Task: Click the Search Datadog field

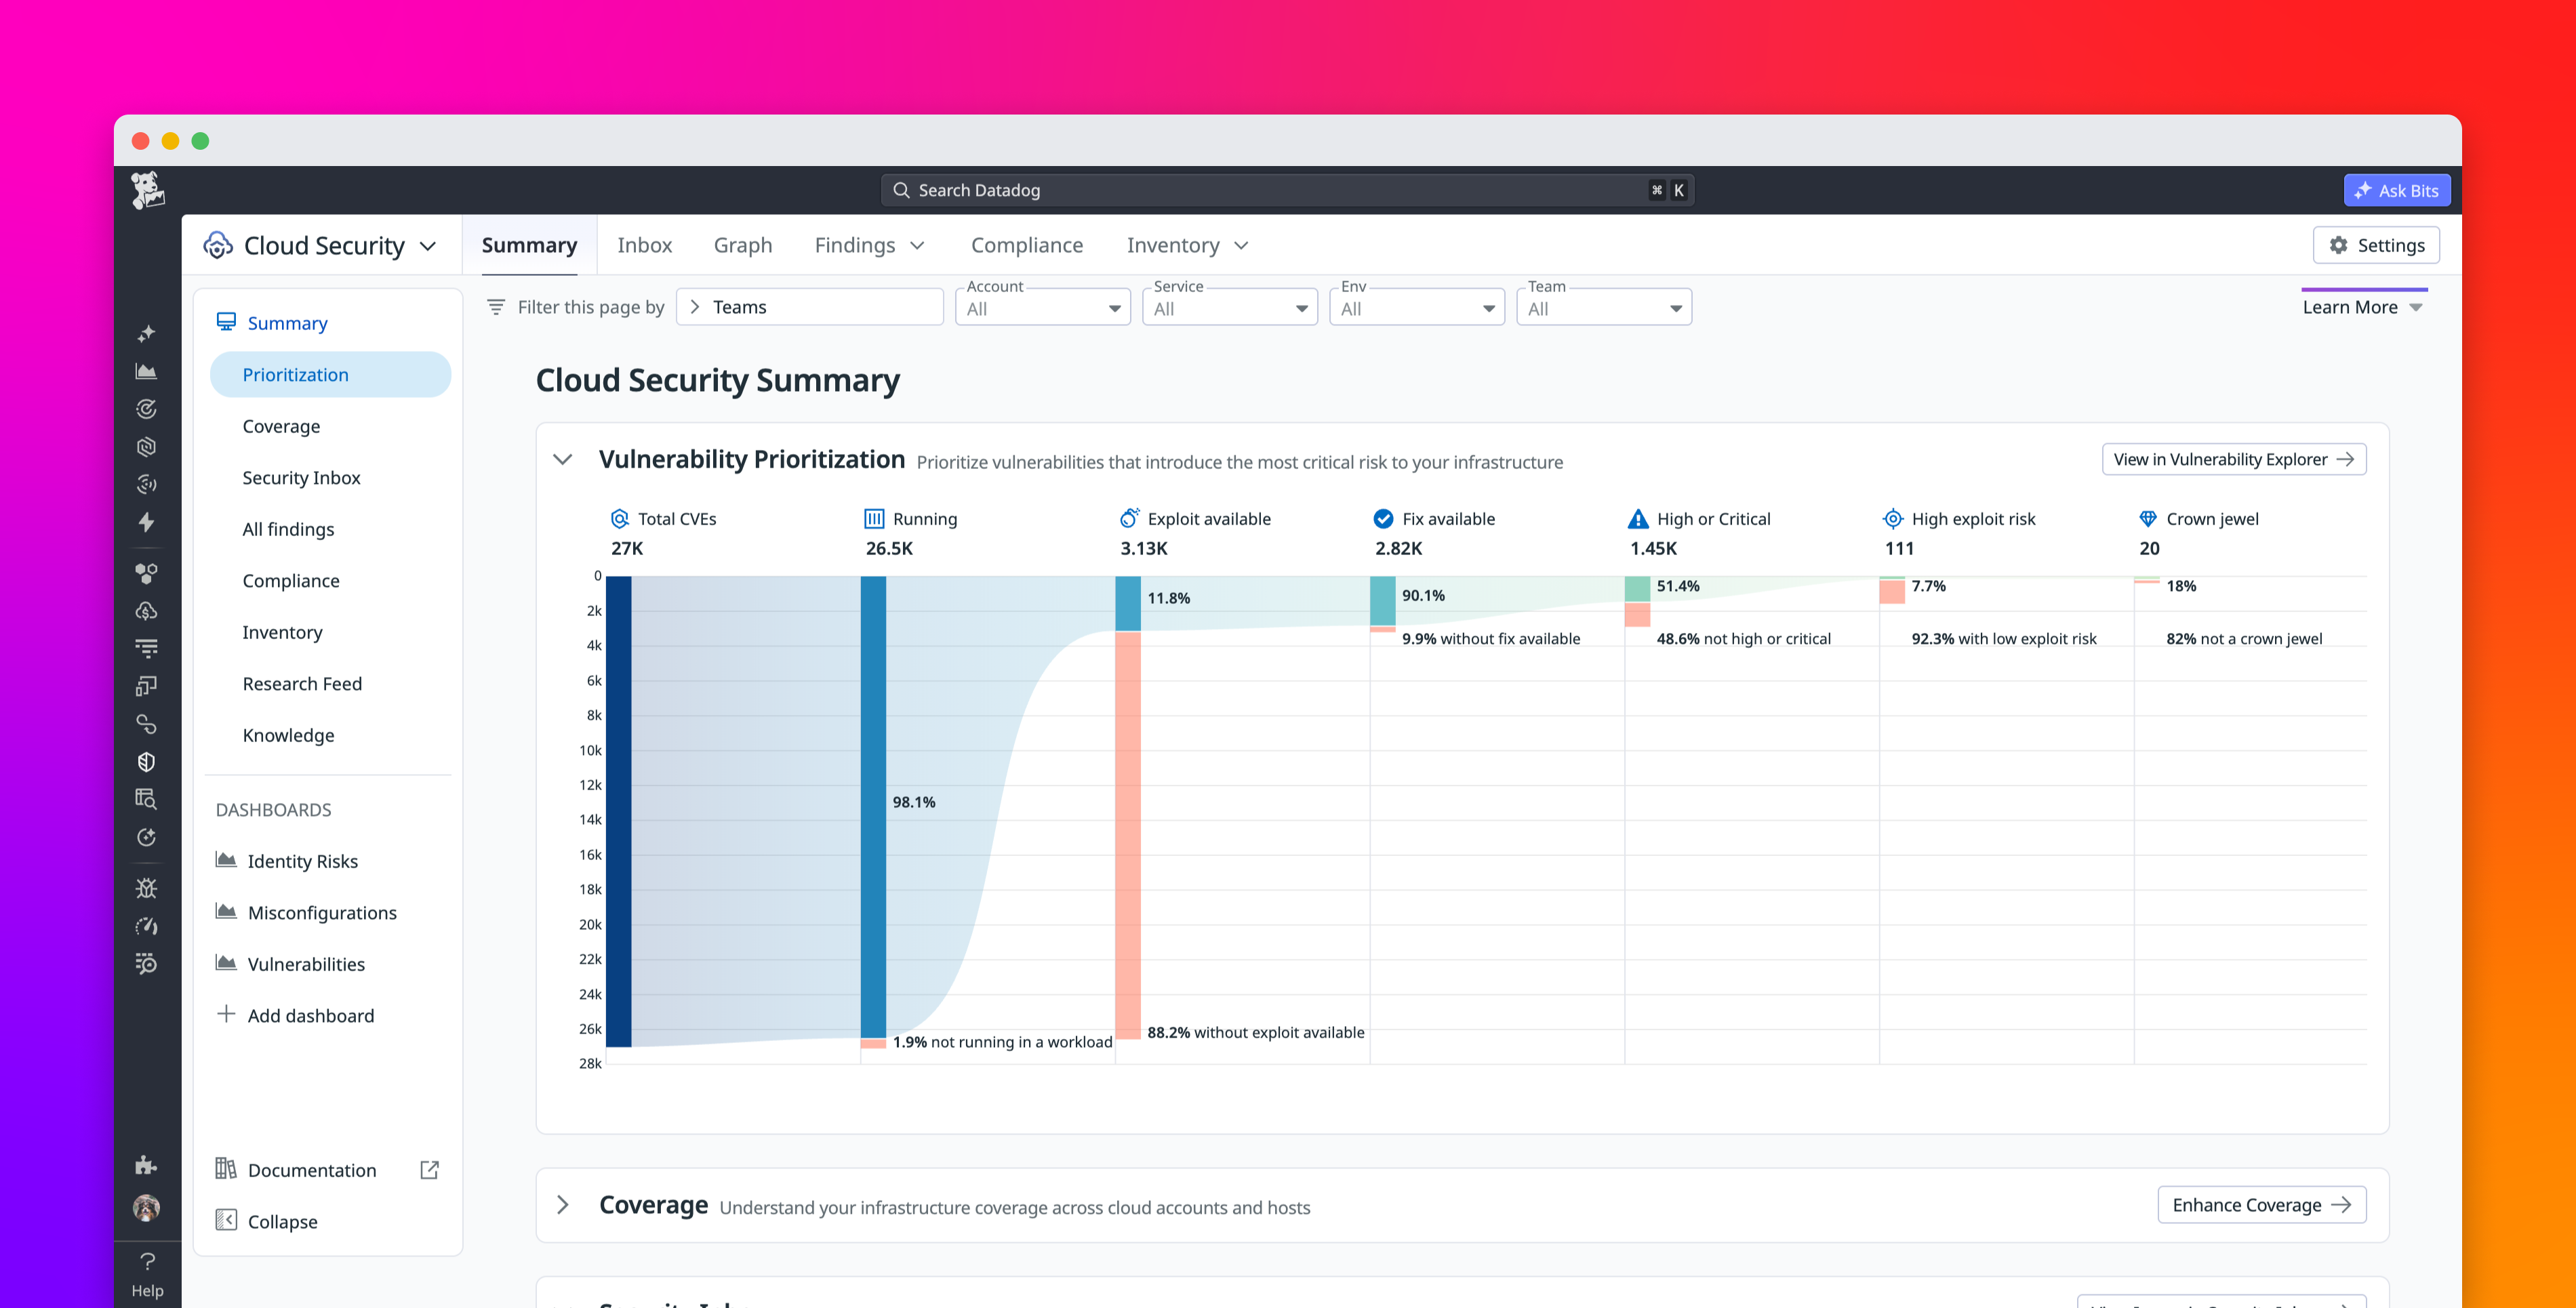Action: (x=1287, y=190)
